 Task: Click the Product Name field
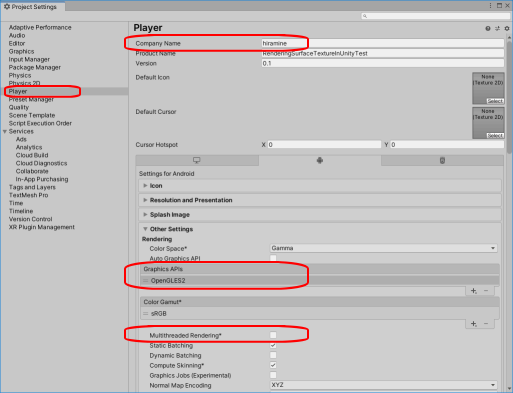coord(383,53)
